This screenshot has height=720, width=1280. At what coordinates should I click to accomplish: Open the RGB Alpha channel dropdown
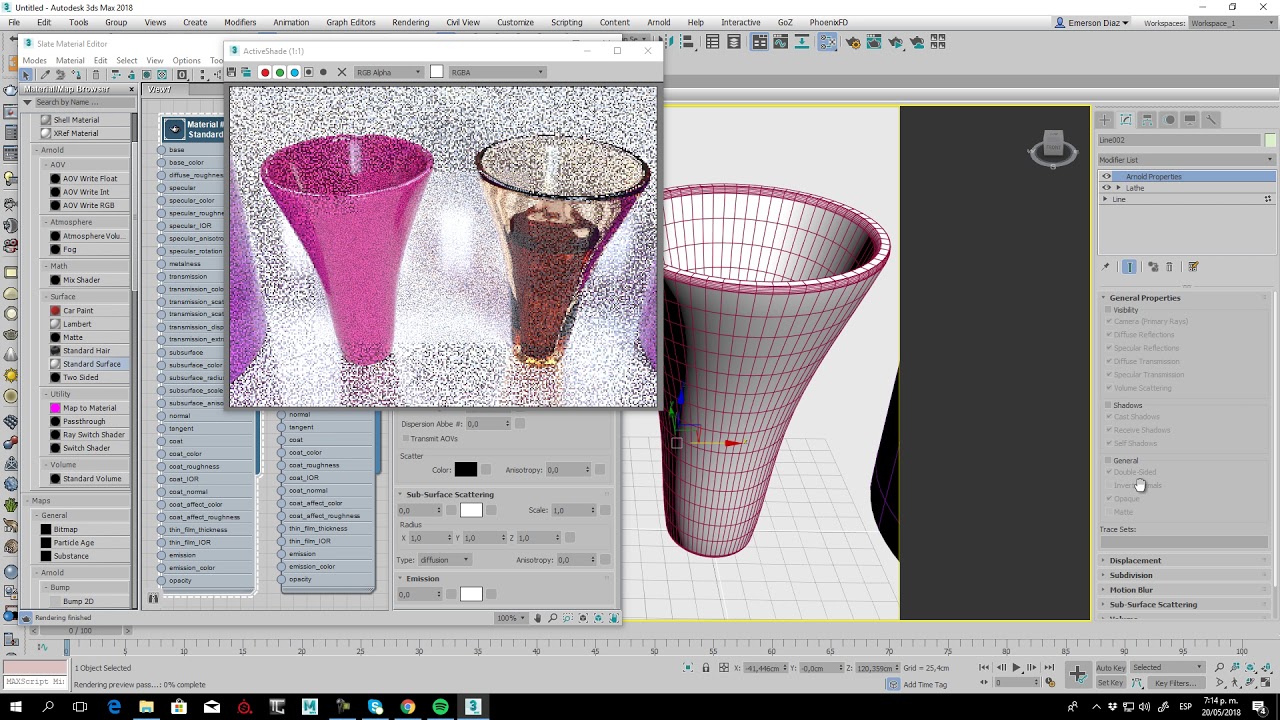pos(389,72)
